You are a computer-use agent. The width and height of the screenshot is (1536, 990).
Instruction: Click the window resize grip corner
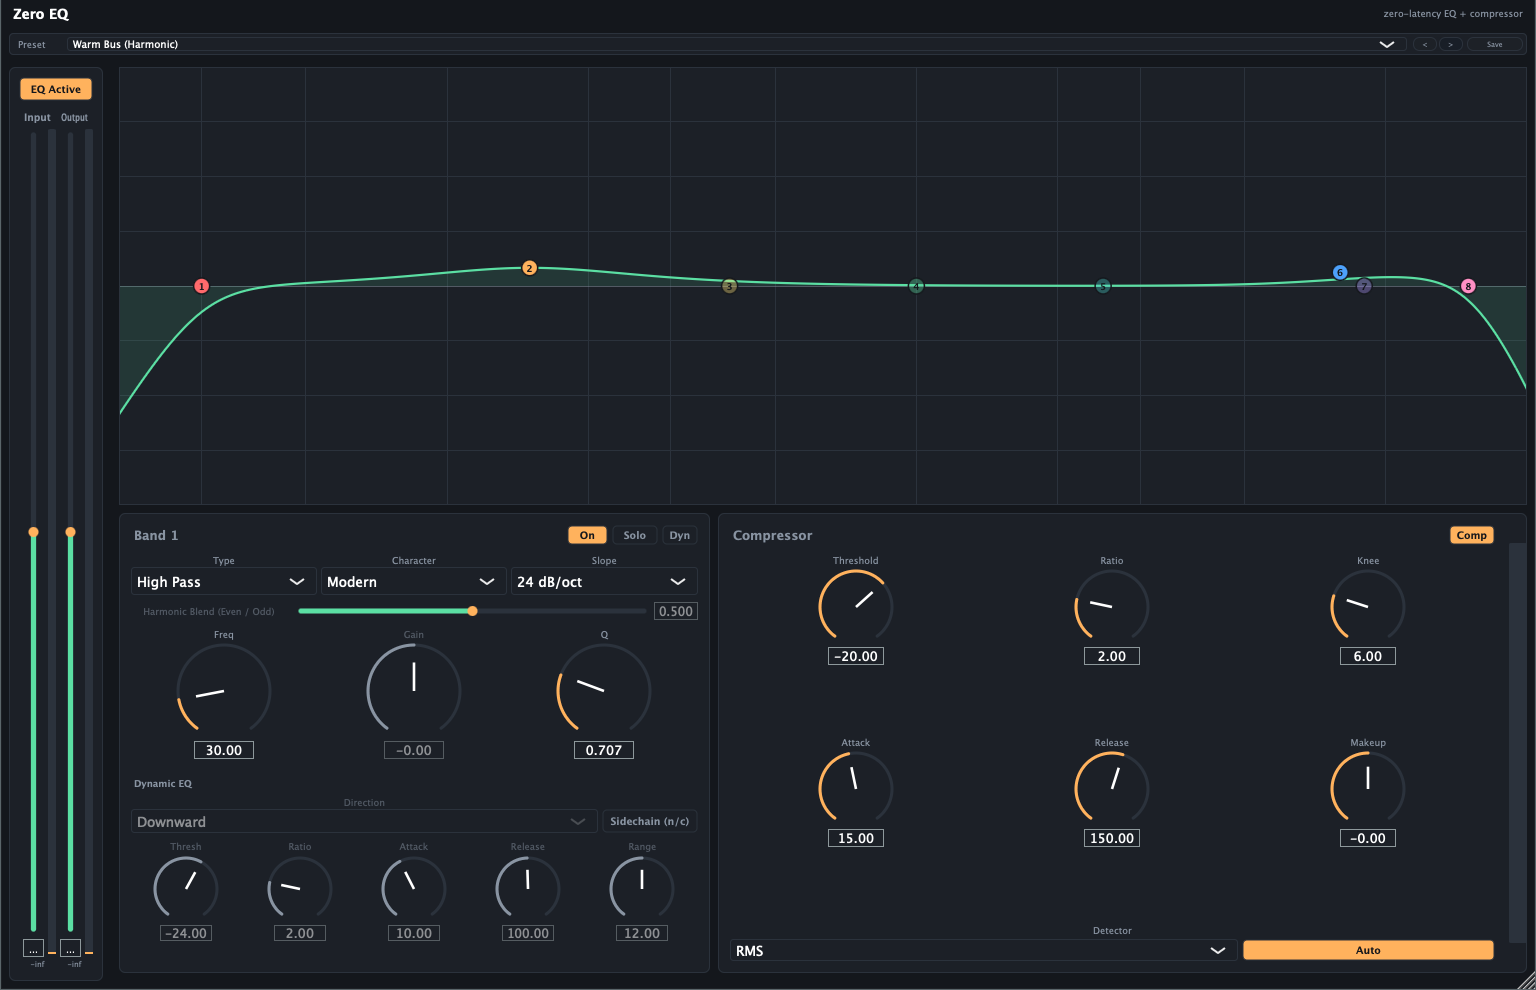[x=1526, y=980]
